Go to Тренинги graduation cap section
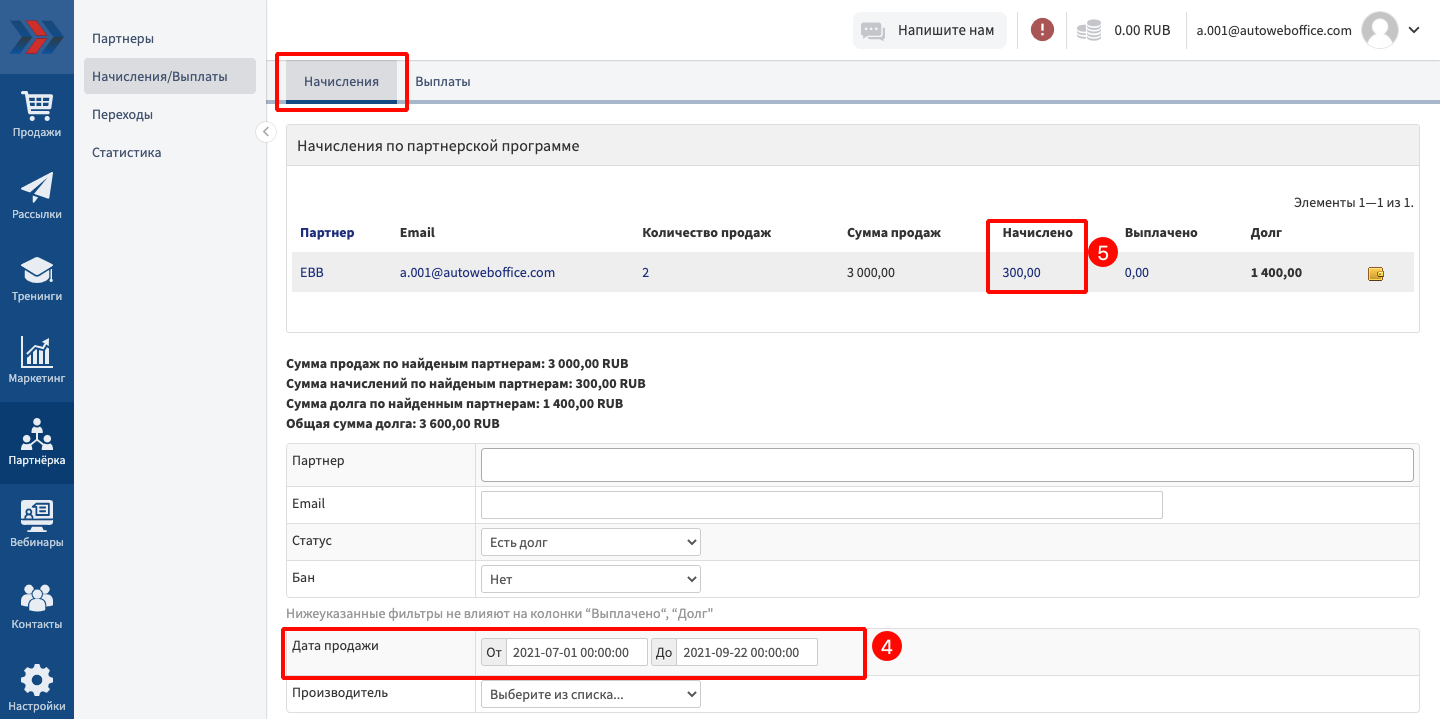The image size is (1440, 719). (37, 278)
